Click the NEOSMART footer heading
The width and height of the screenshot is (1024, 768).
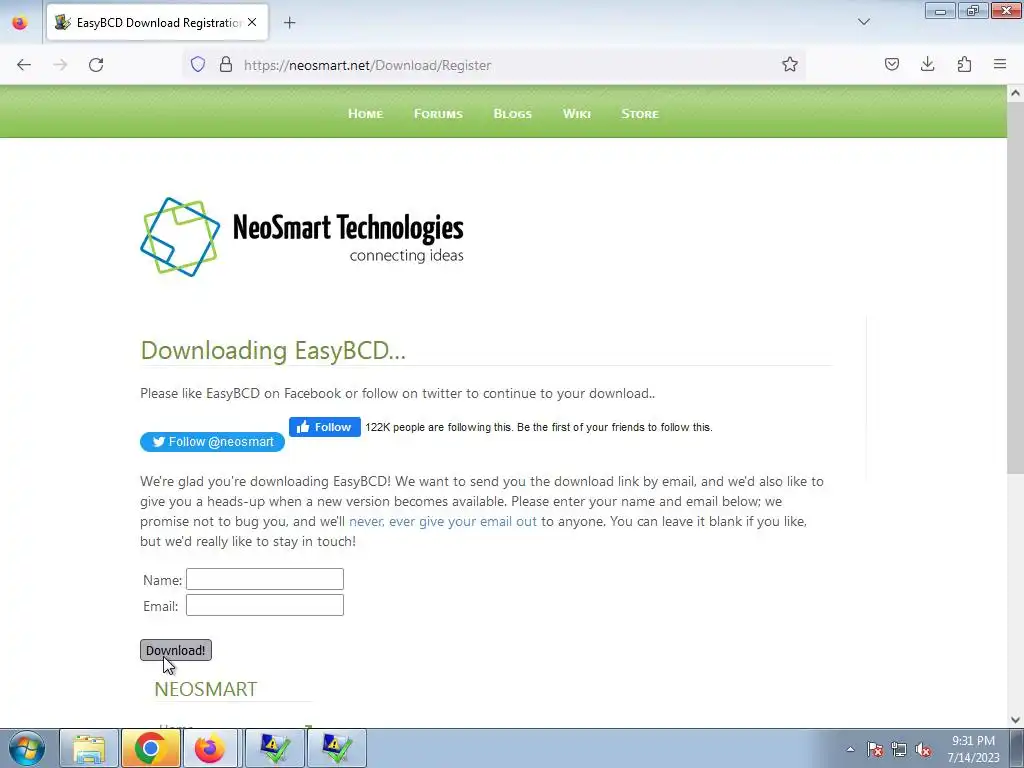point(206,689)
